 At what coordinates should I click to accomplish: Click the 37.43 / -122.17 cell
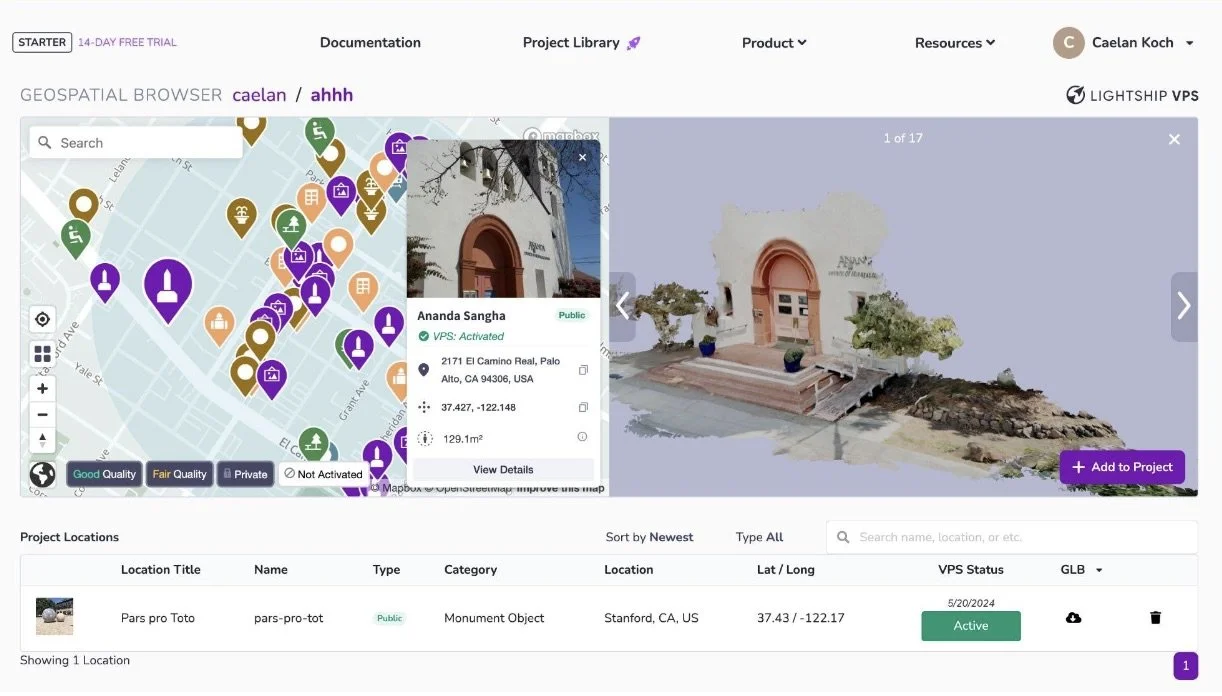click(x=801, y=618)
